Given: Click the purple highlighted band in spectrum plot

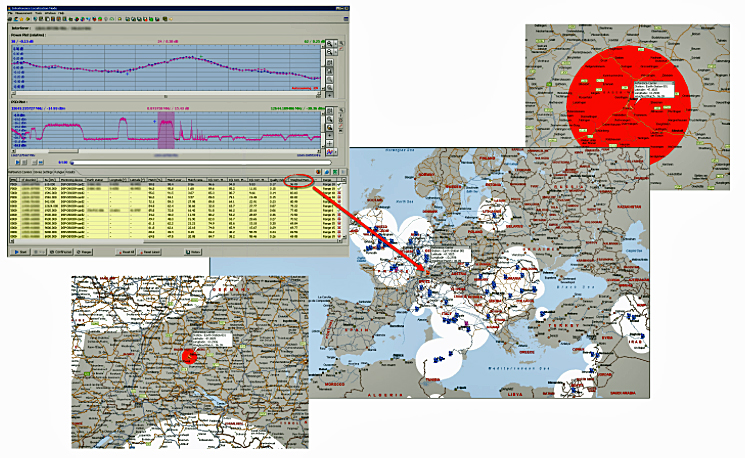Looking at the screenshot, I should click(166, 130).
